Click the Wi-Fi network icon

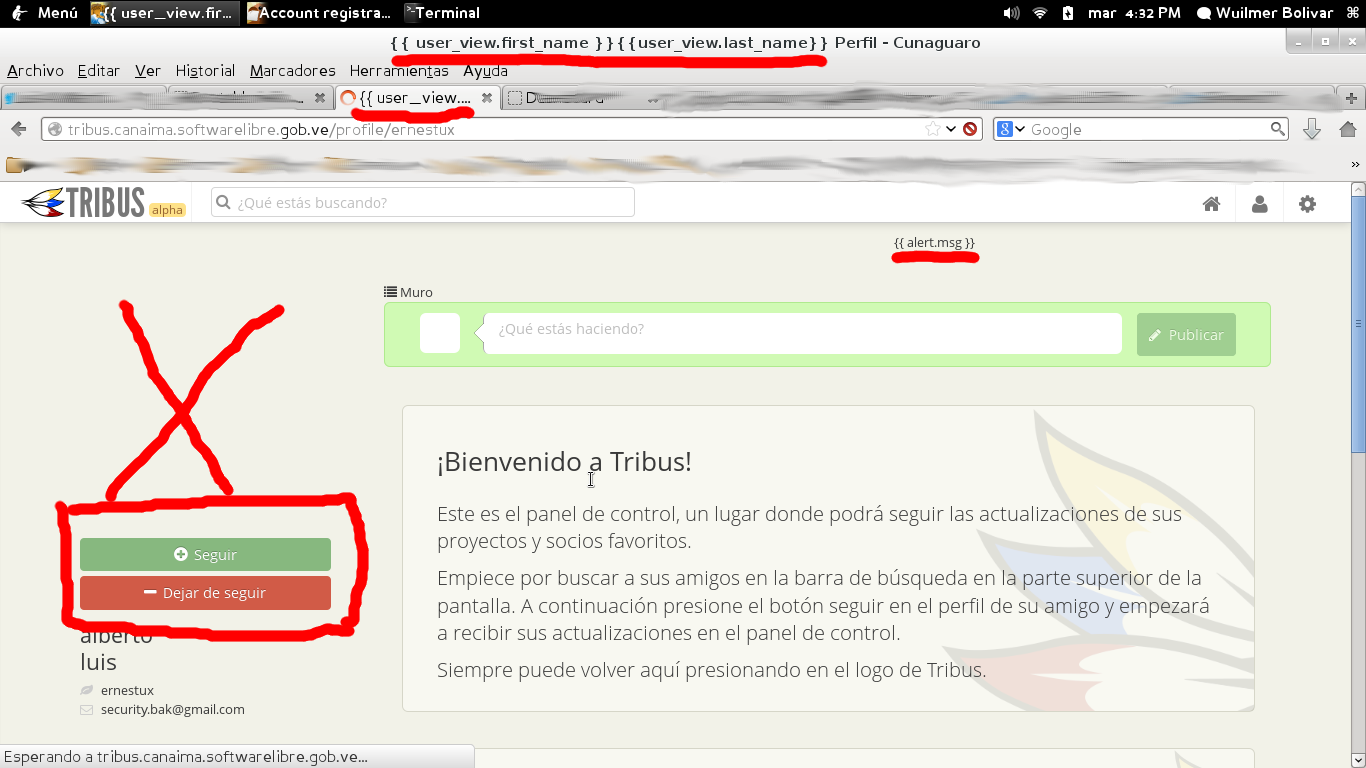[x=1040, y=13]
